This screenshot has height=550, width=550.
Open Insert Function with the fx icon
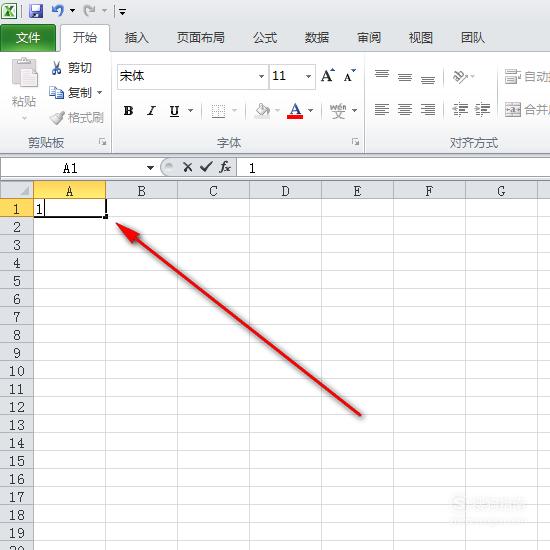(x=224, y=167)
